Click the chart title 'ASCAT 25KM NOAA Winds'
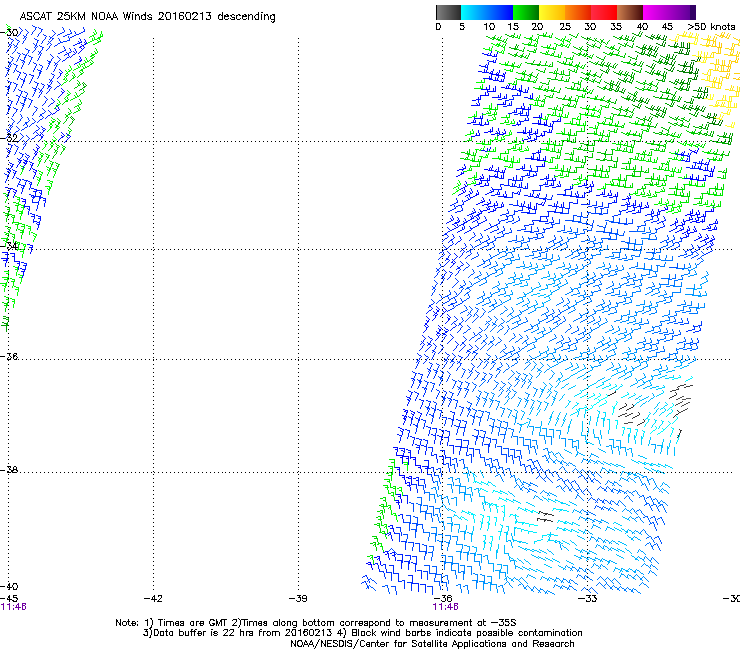The width and height of the screenshot is (740, 650). tap(87, 16)
